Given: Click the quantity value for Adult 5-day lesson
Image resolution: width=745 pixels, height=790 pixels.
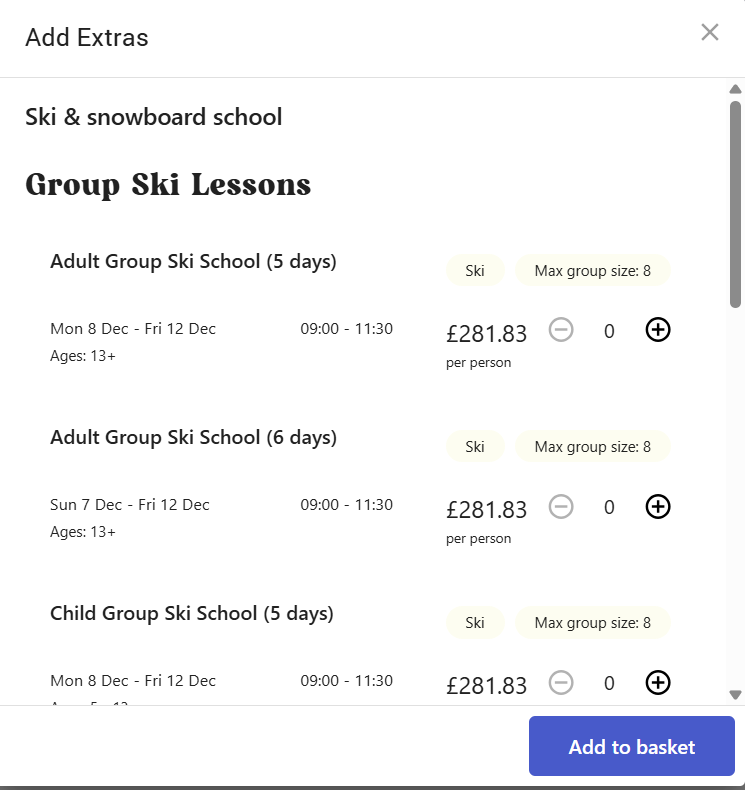Looking at the screenshot, I should tap(609, 331).
